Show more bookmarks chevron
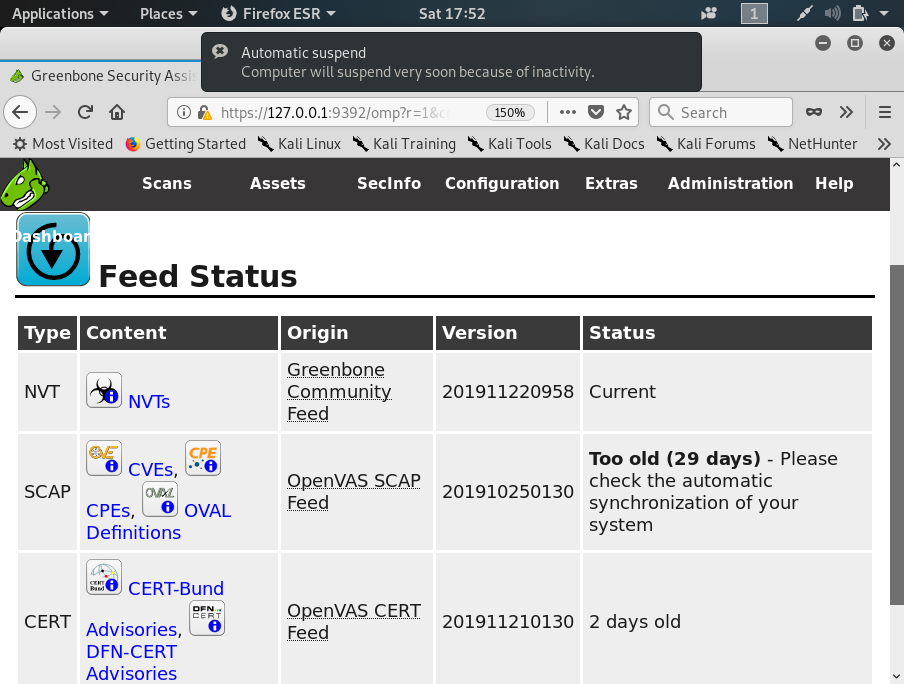Image resolution: width=904 pixels, height=684 pixels. coord(884,144)
